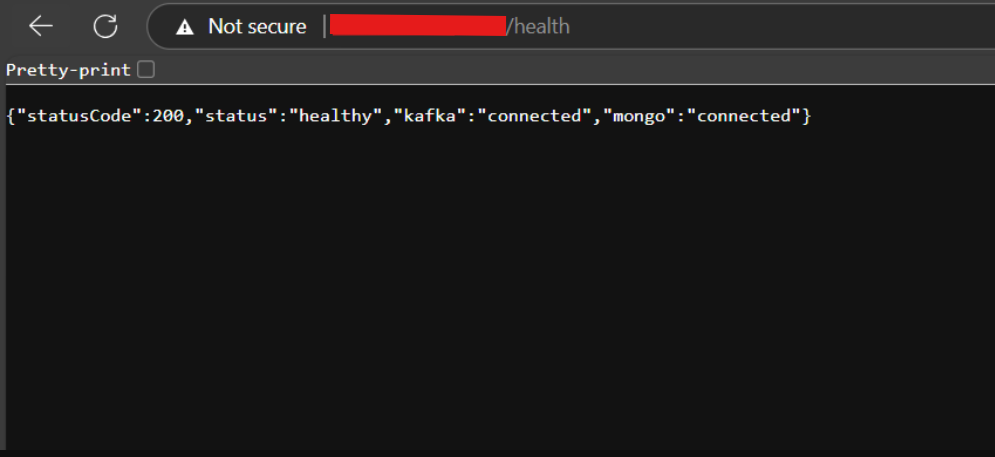This screenshot has height=457, width=995.
Task: Focus the empty address bar area after /health
Action: (x=780, y=27)
